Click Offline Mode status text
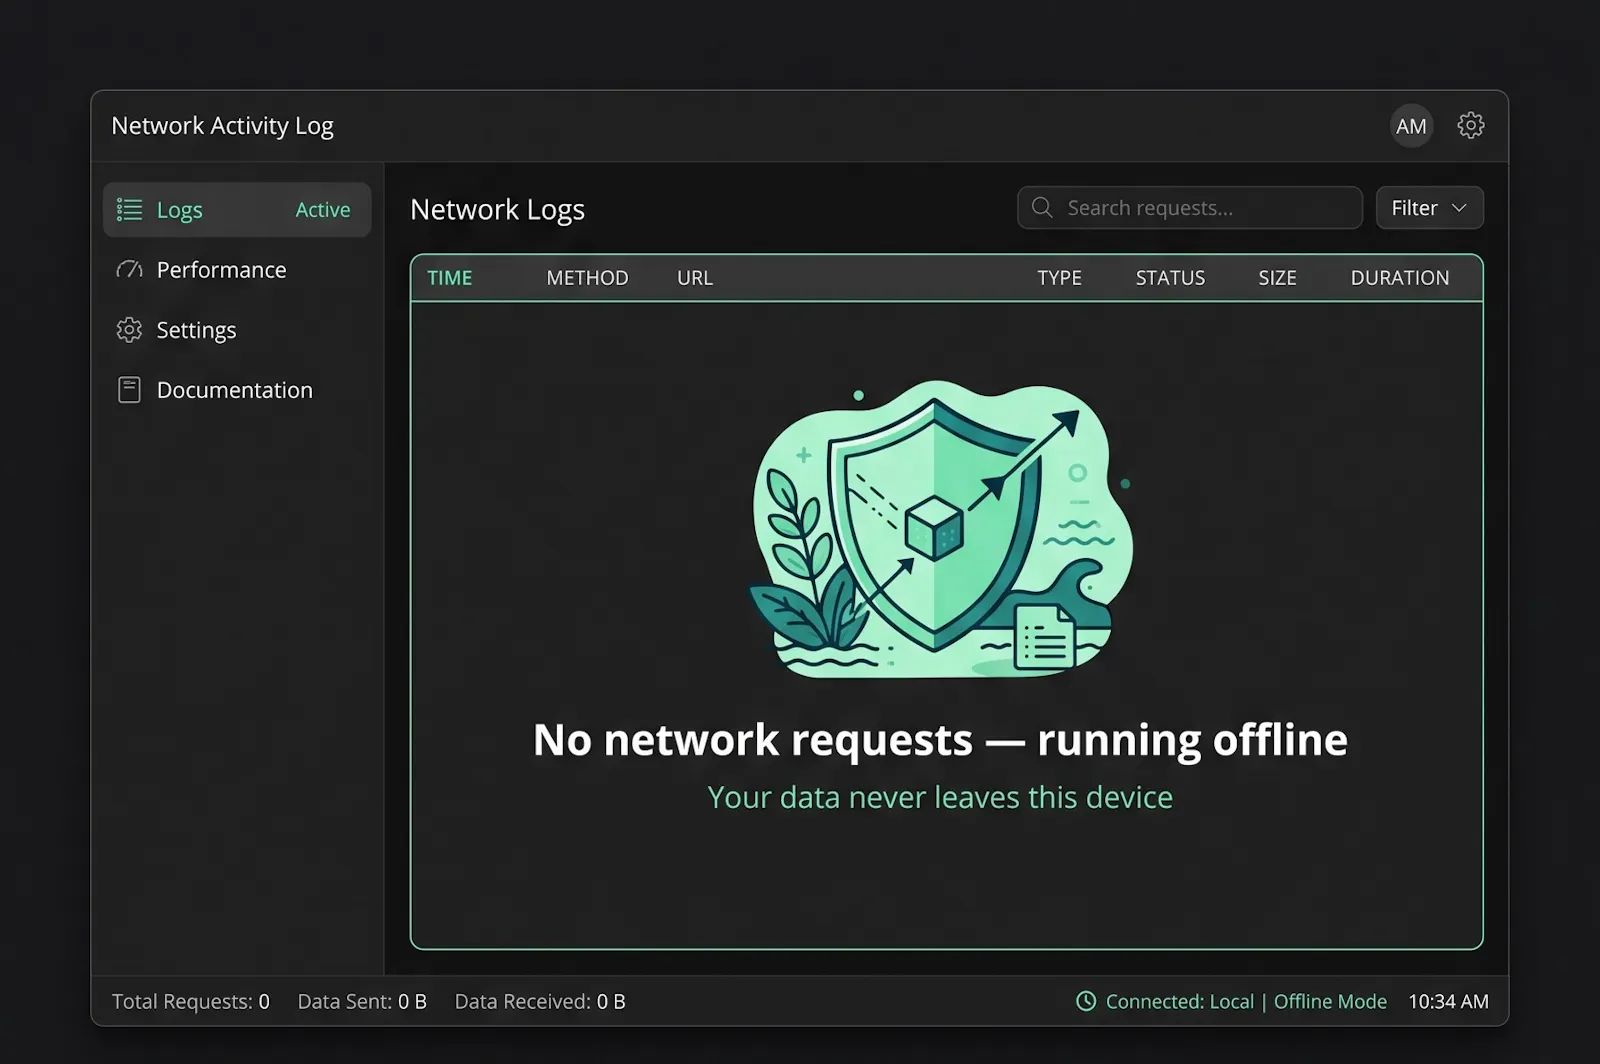1600x1064 pixels. point(1330,1001)
